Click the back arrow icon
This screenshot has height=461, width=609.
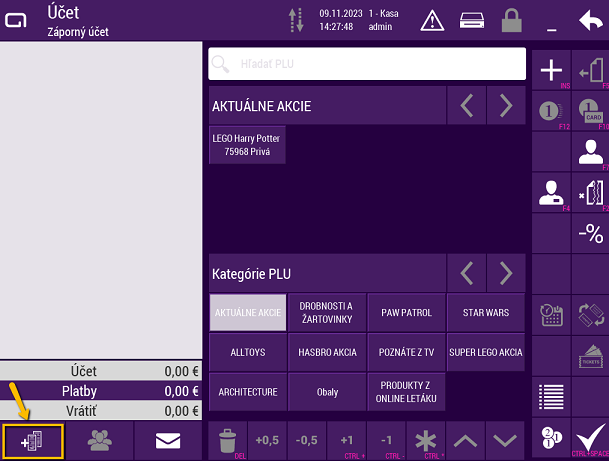(x=590, y=20)
